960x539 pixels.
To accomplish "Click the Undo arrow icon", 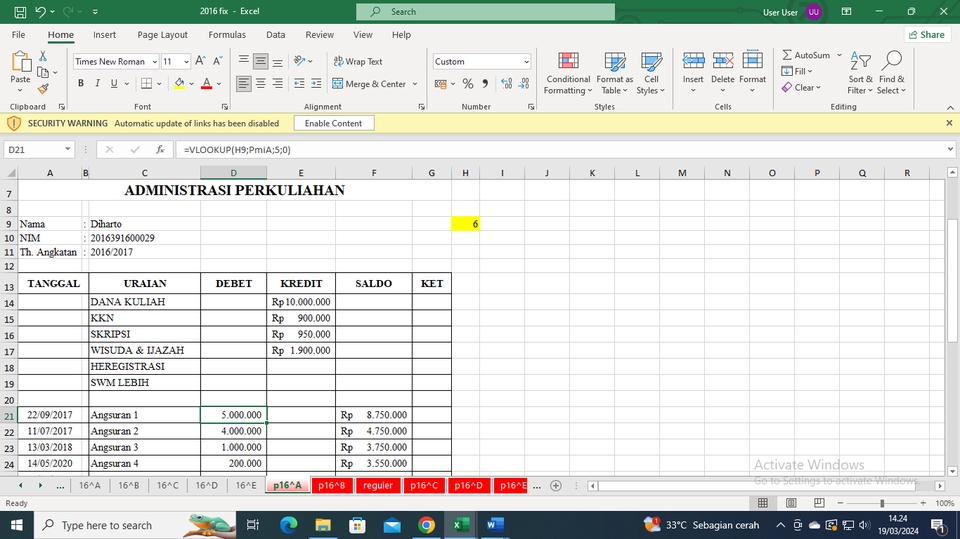I will click(40, 12).
